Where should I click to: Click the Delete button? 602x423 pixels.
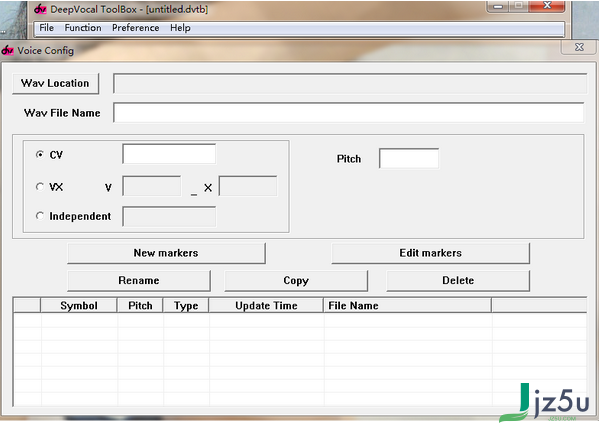pos(458,281)
